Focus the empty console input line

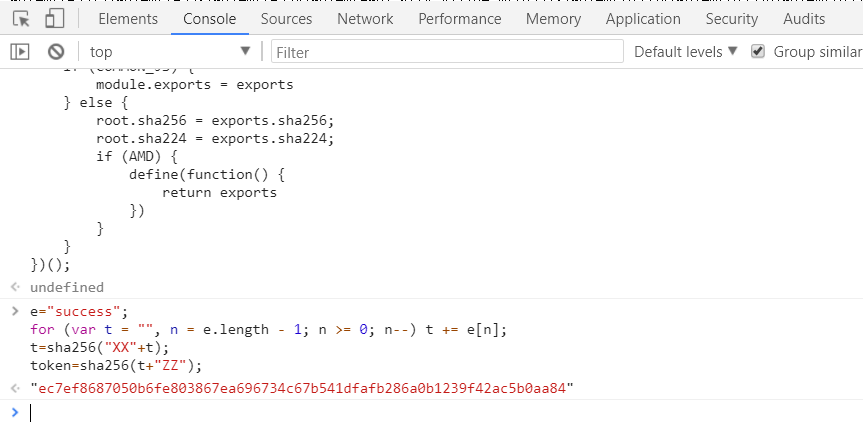tap(400, 412)
